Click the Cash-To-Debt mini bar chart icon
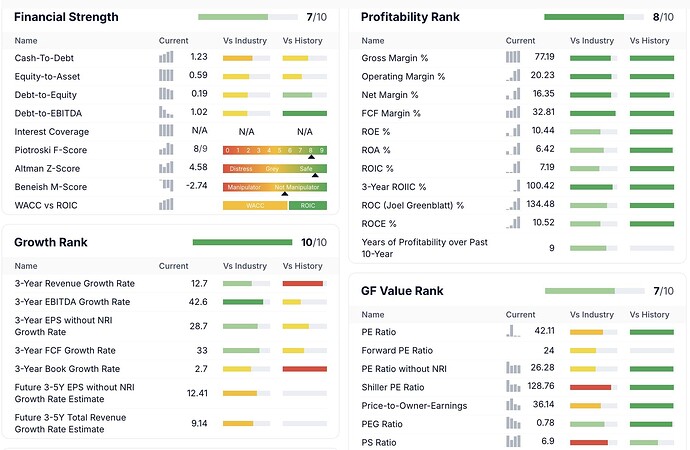Viewport: 690px width, 450px height. 166,57
